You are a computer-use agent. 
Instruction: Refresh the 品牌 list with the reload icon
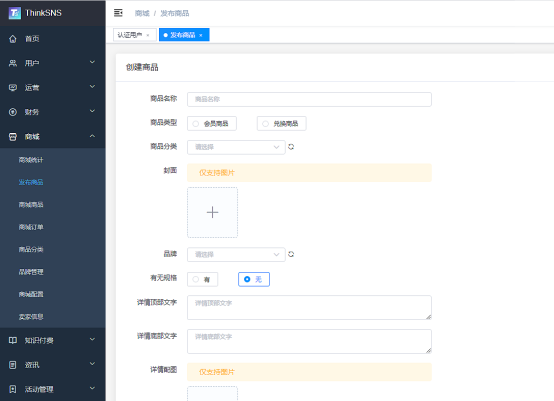291,254
